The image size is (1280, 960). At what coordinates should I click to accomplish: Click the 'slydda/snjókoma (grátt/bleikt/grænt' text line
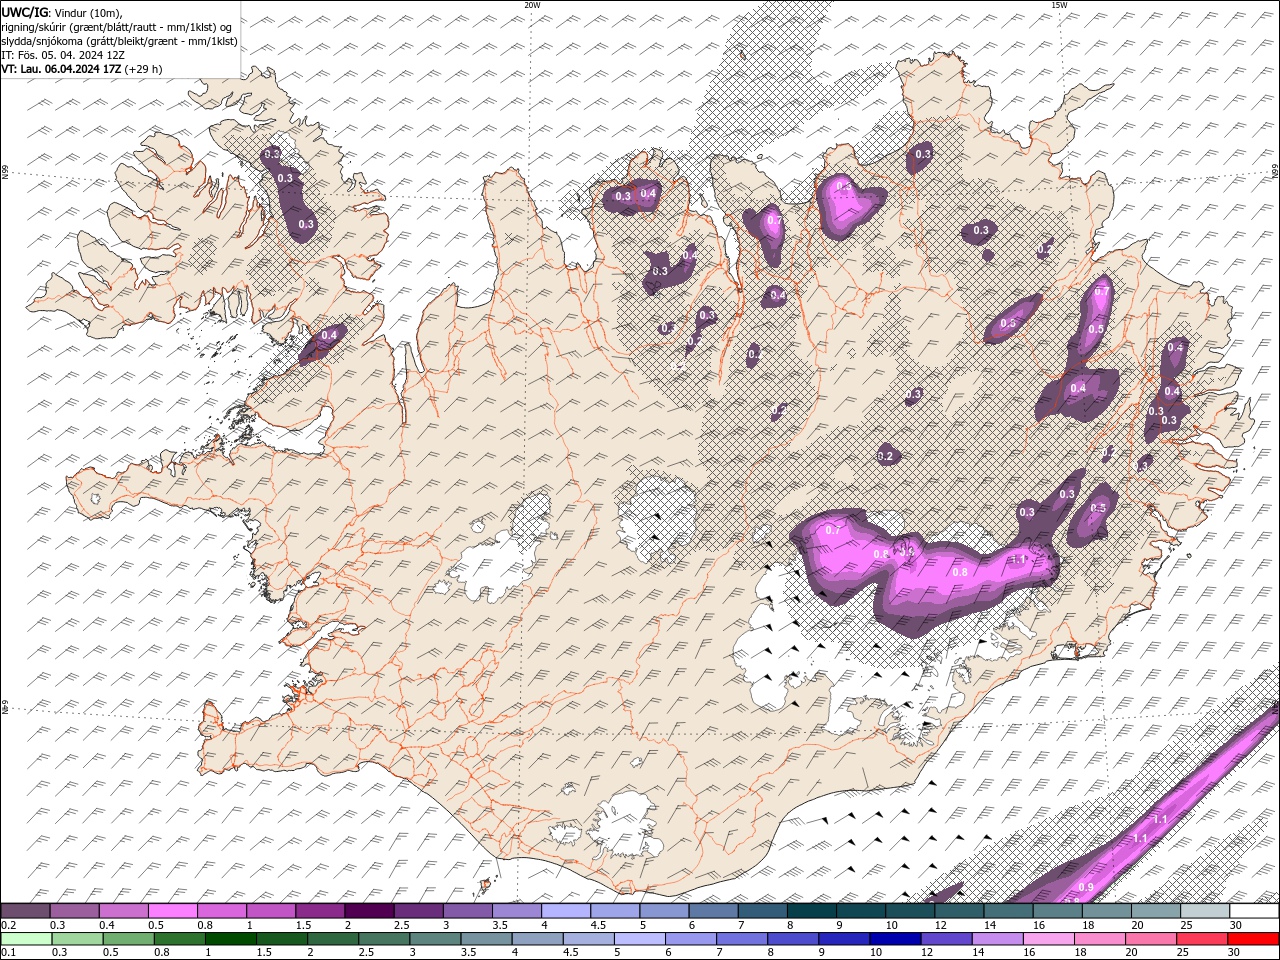click(x=119, y=41)
